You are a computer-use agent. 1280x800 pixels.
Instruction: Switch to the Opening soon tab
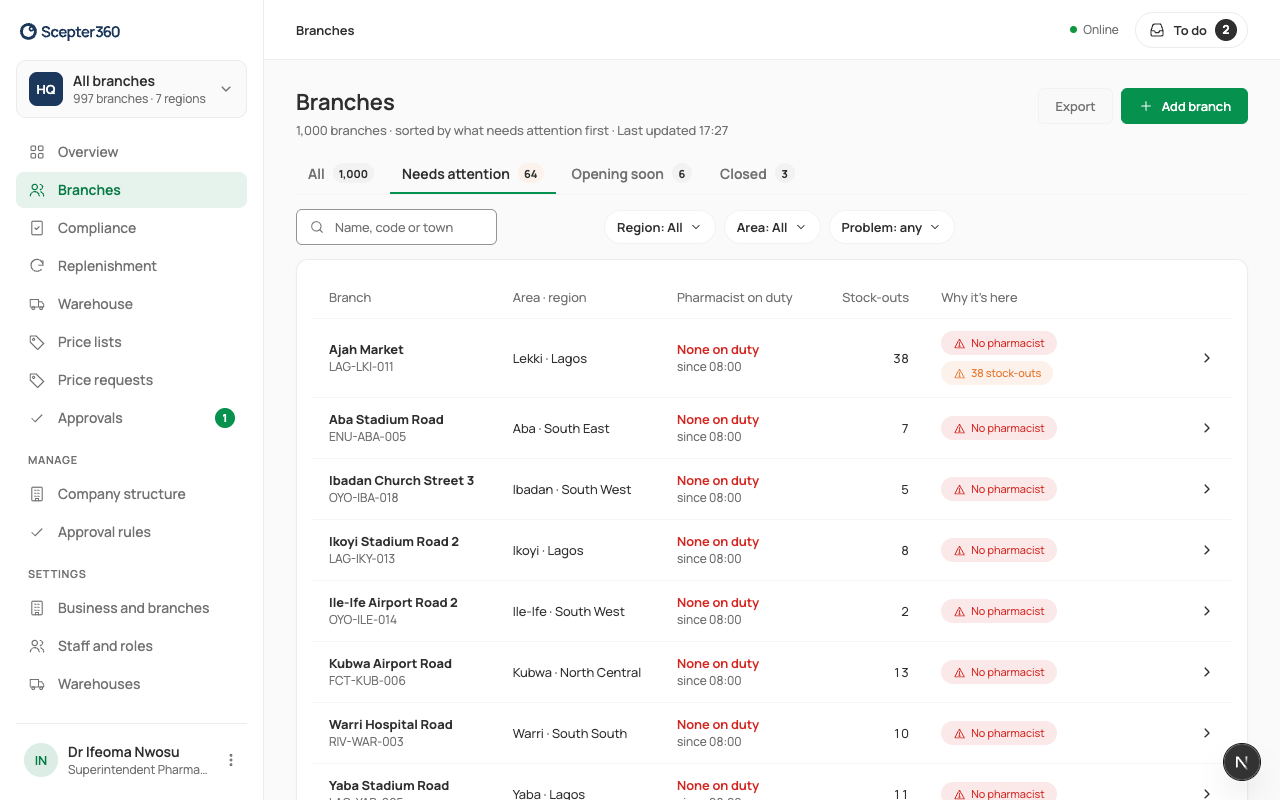(x=631, y=174)
